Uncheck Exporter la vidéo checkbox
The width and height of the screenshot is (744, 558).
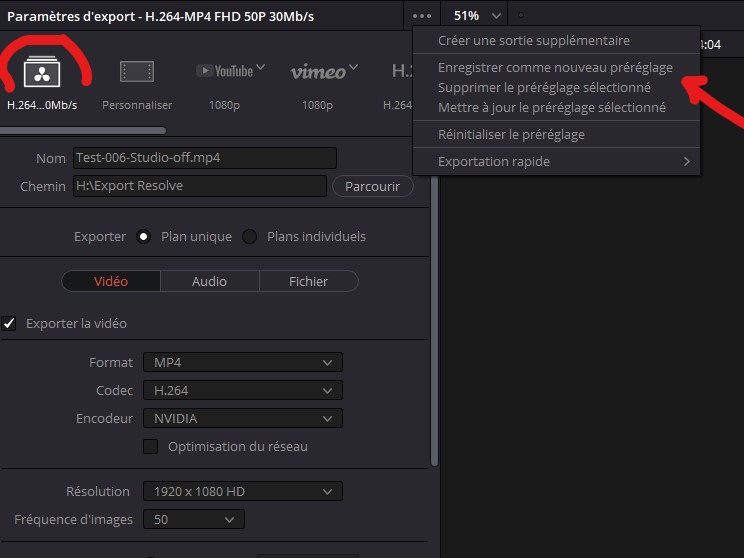[x=10, y=323]
